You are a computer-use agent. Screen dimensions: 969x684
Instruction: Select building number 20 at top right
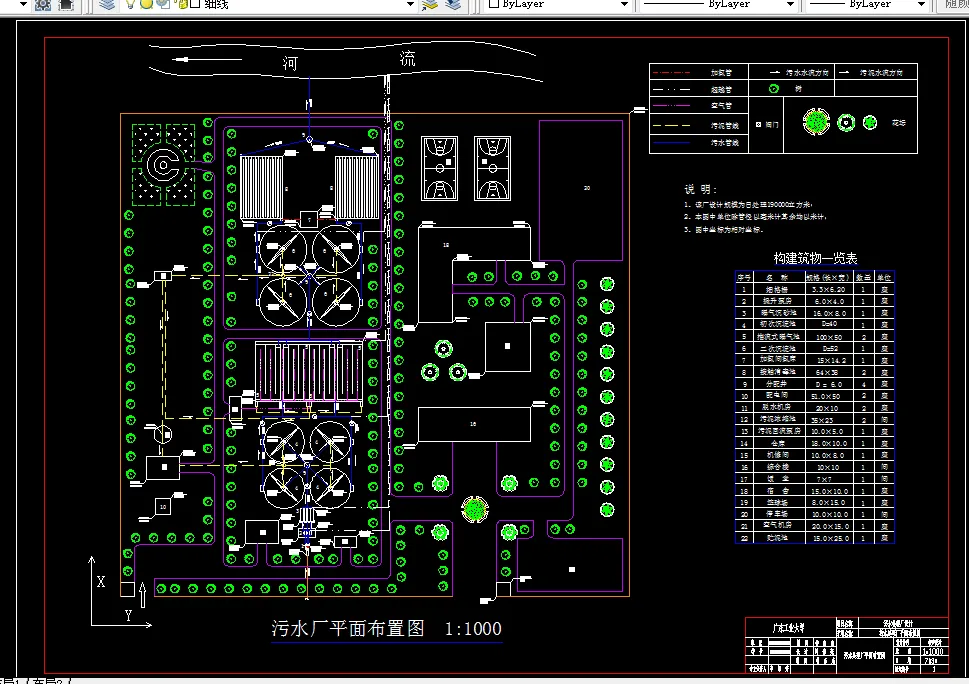[x=581, y=190]
